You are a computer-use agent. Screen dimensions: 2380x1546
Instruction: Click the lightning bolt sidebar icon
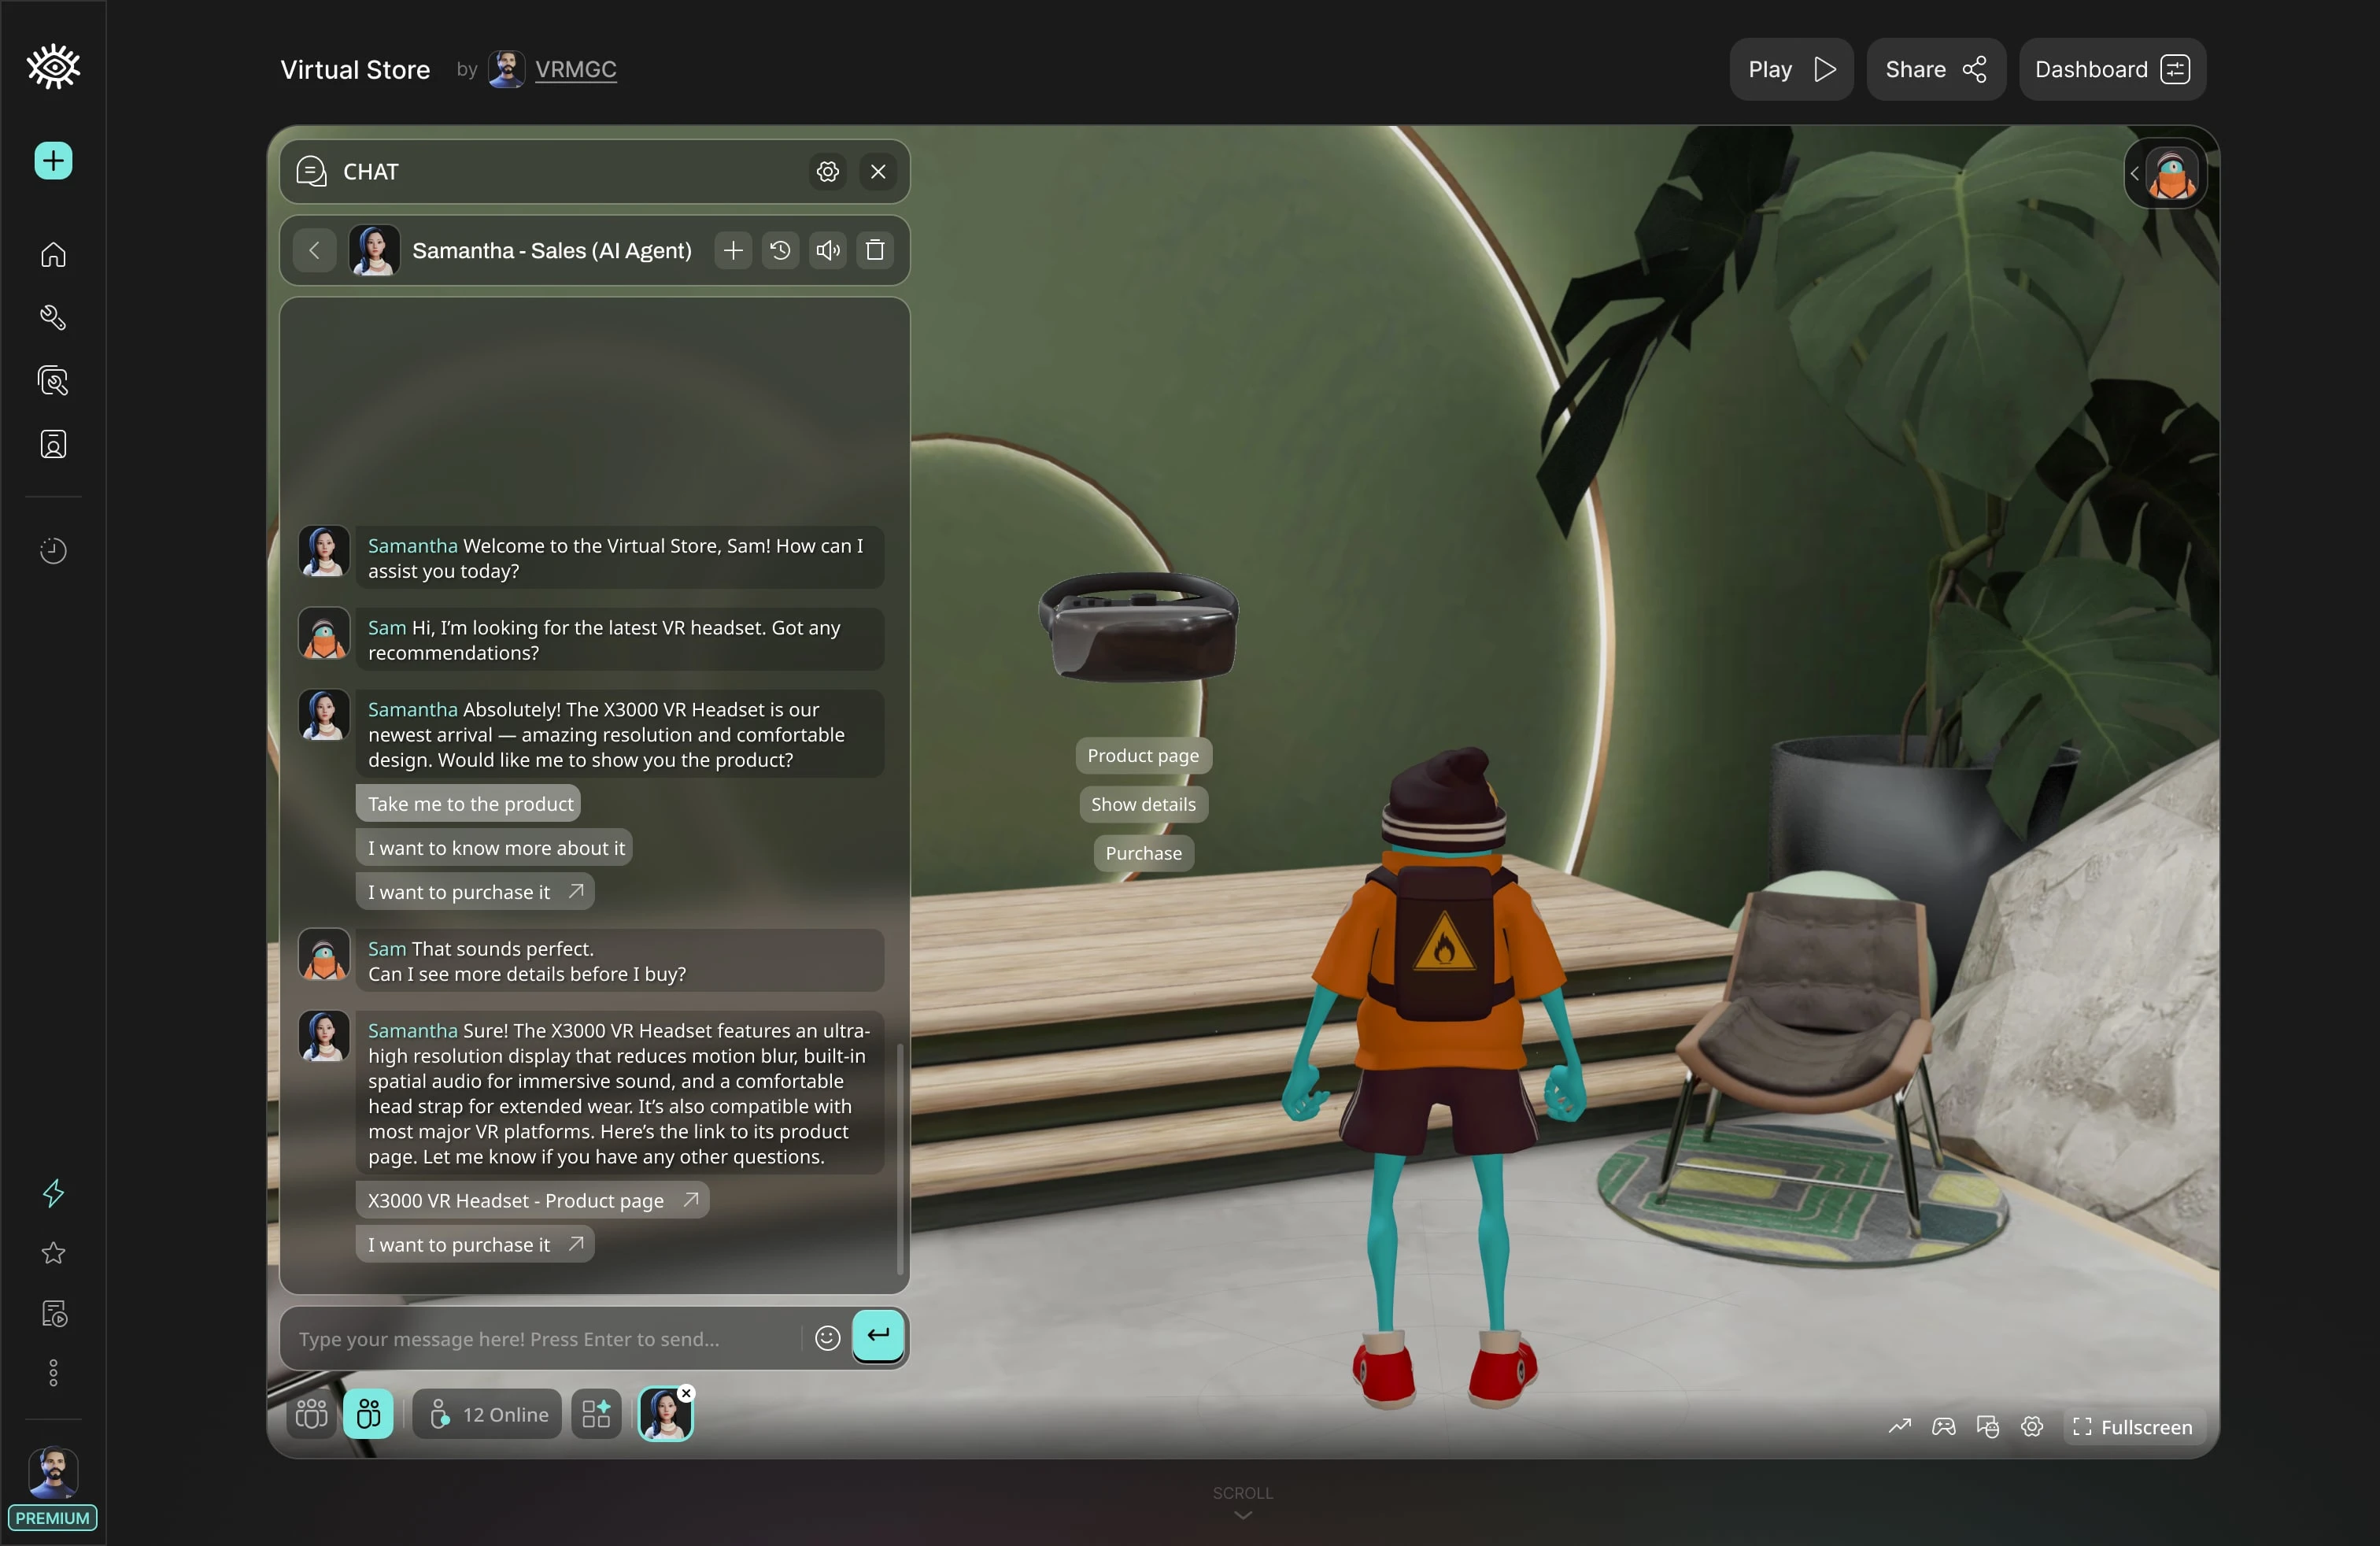pos(53,1192)
